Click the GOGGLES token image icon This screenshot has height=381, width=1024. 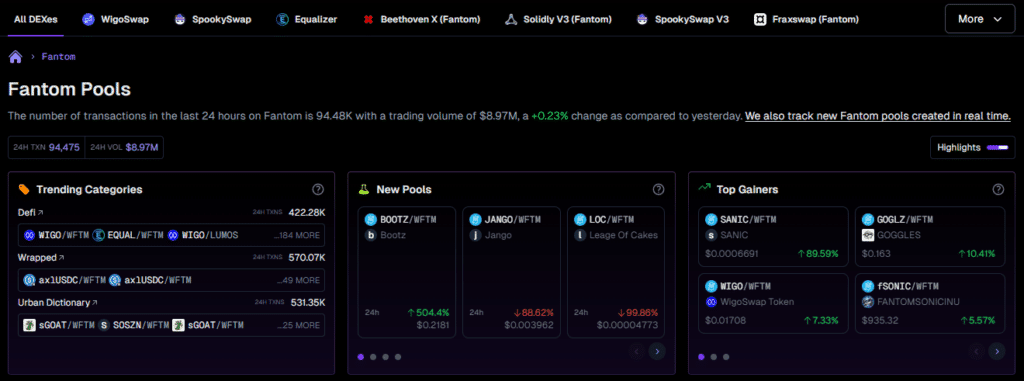868,235
